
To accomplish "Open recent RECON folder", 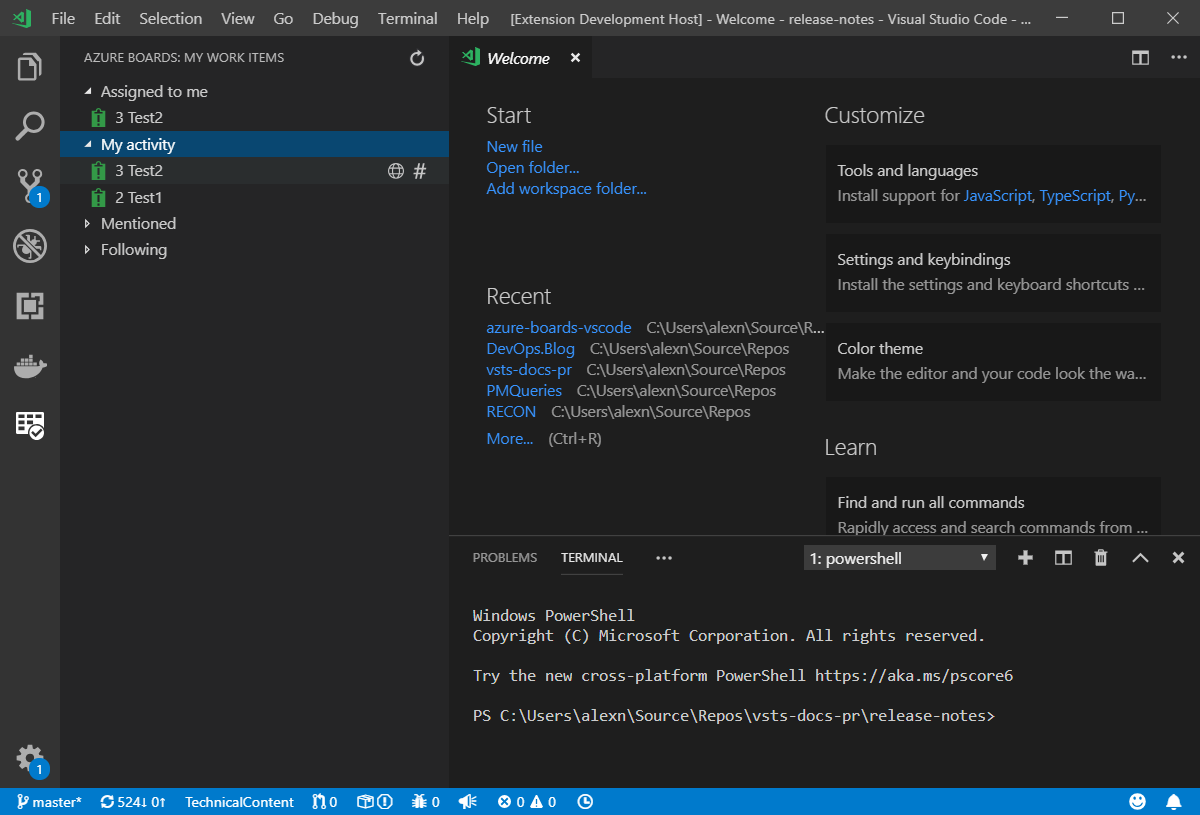I will (511, 412).
